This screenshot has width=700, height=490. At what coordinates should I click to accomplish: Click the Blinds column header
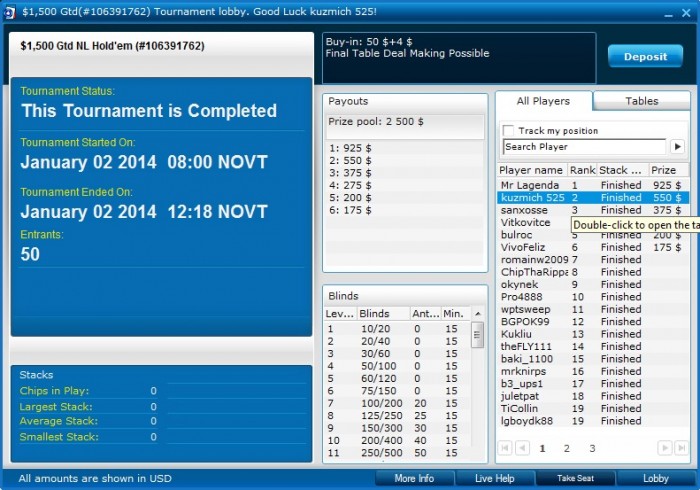click(x=383, y=314)
